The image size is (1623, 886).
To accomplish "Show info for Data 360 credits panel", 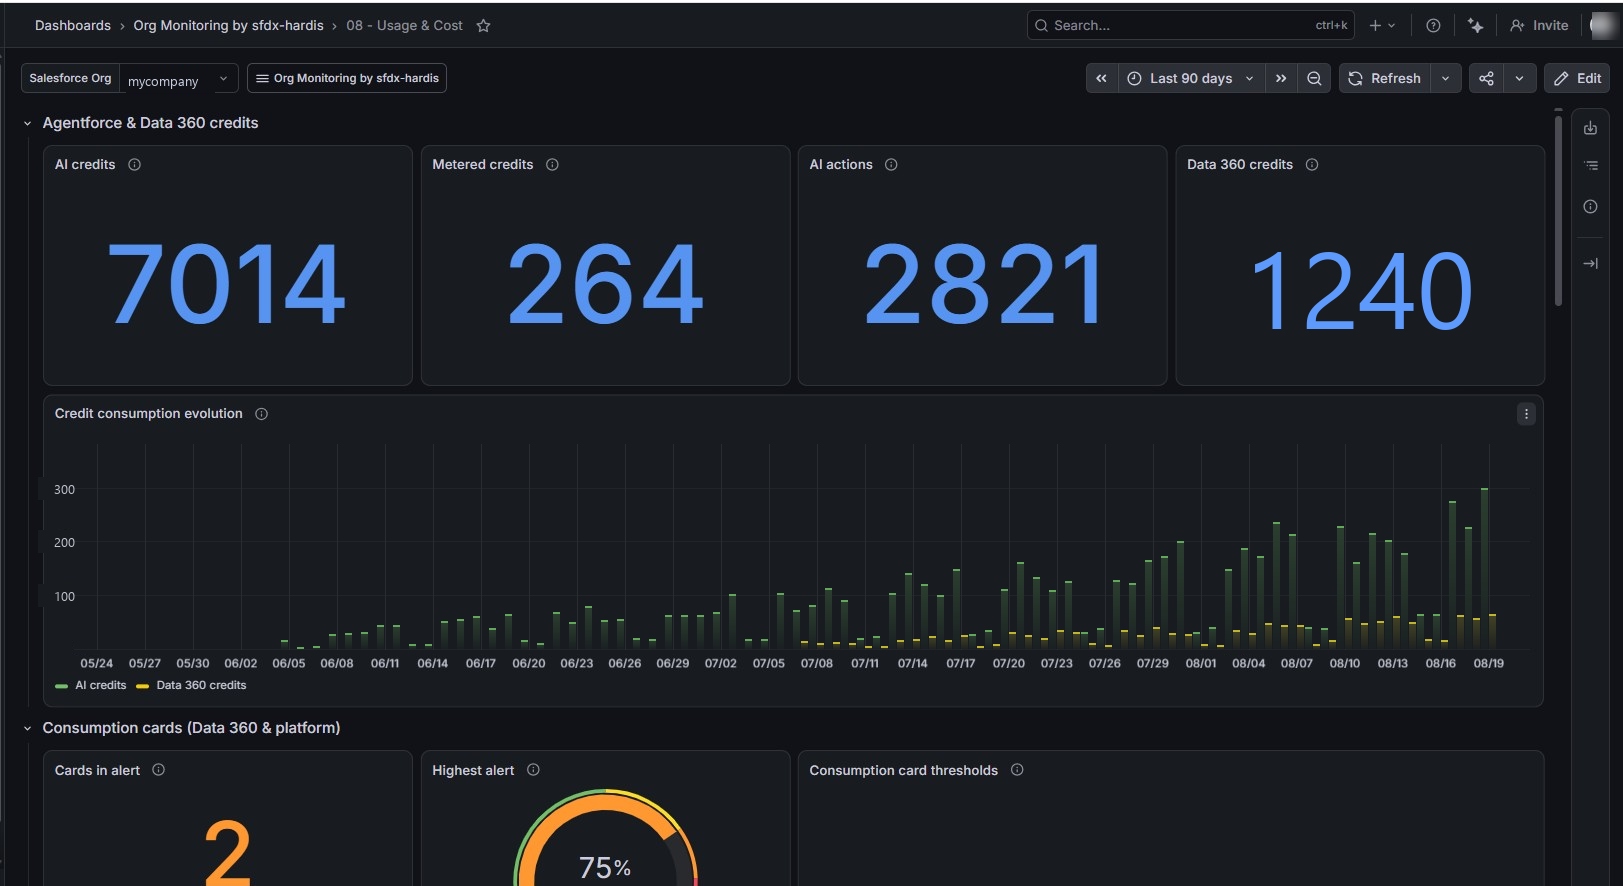I will (1312, 165).
